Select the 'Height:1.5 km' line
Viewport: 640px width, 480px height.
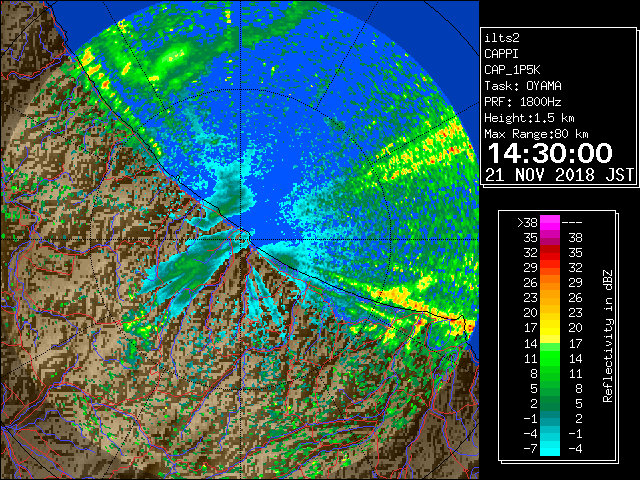pyautogui.click(x=529, y=118)
